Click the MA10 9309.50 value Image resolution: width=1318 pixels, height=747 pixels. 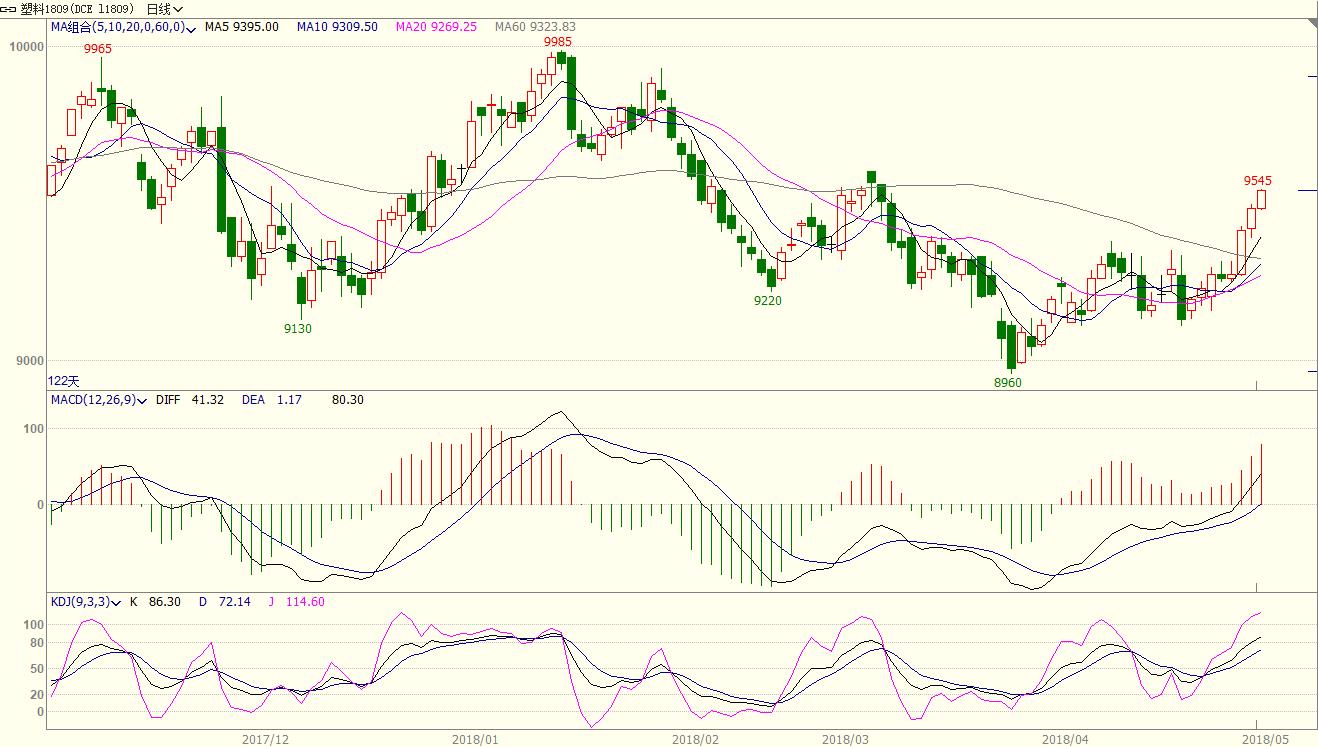[337, 27]
